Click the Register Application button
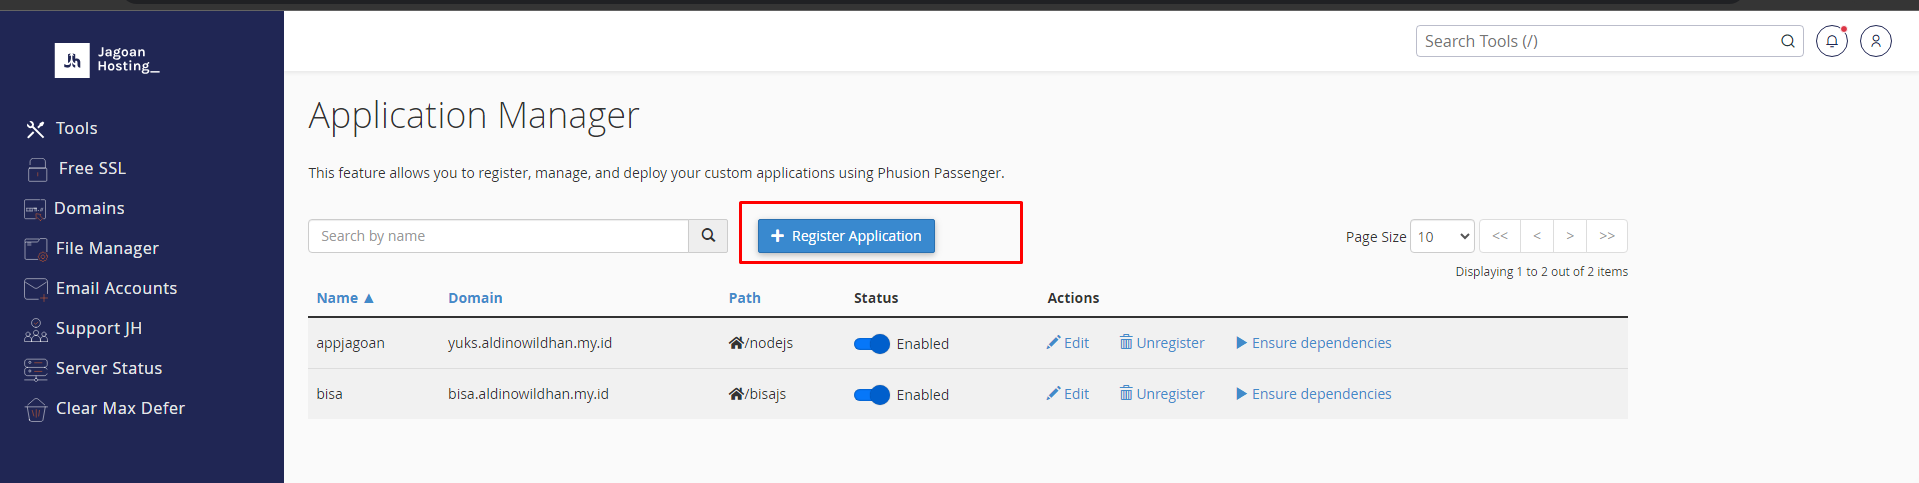The height and width of the screenshot is (483, 1919). coord(846,236)
